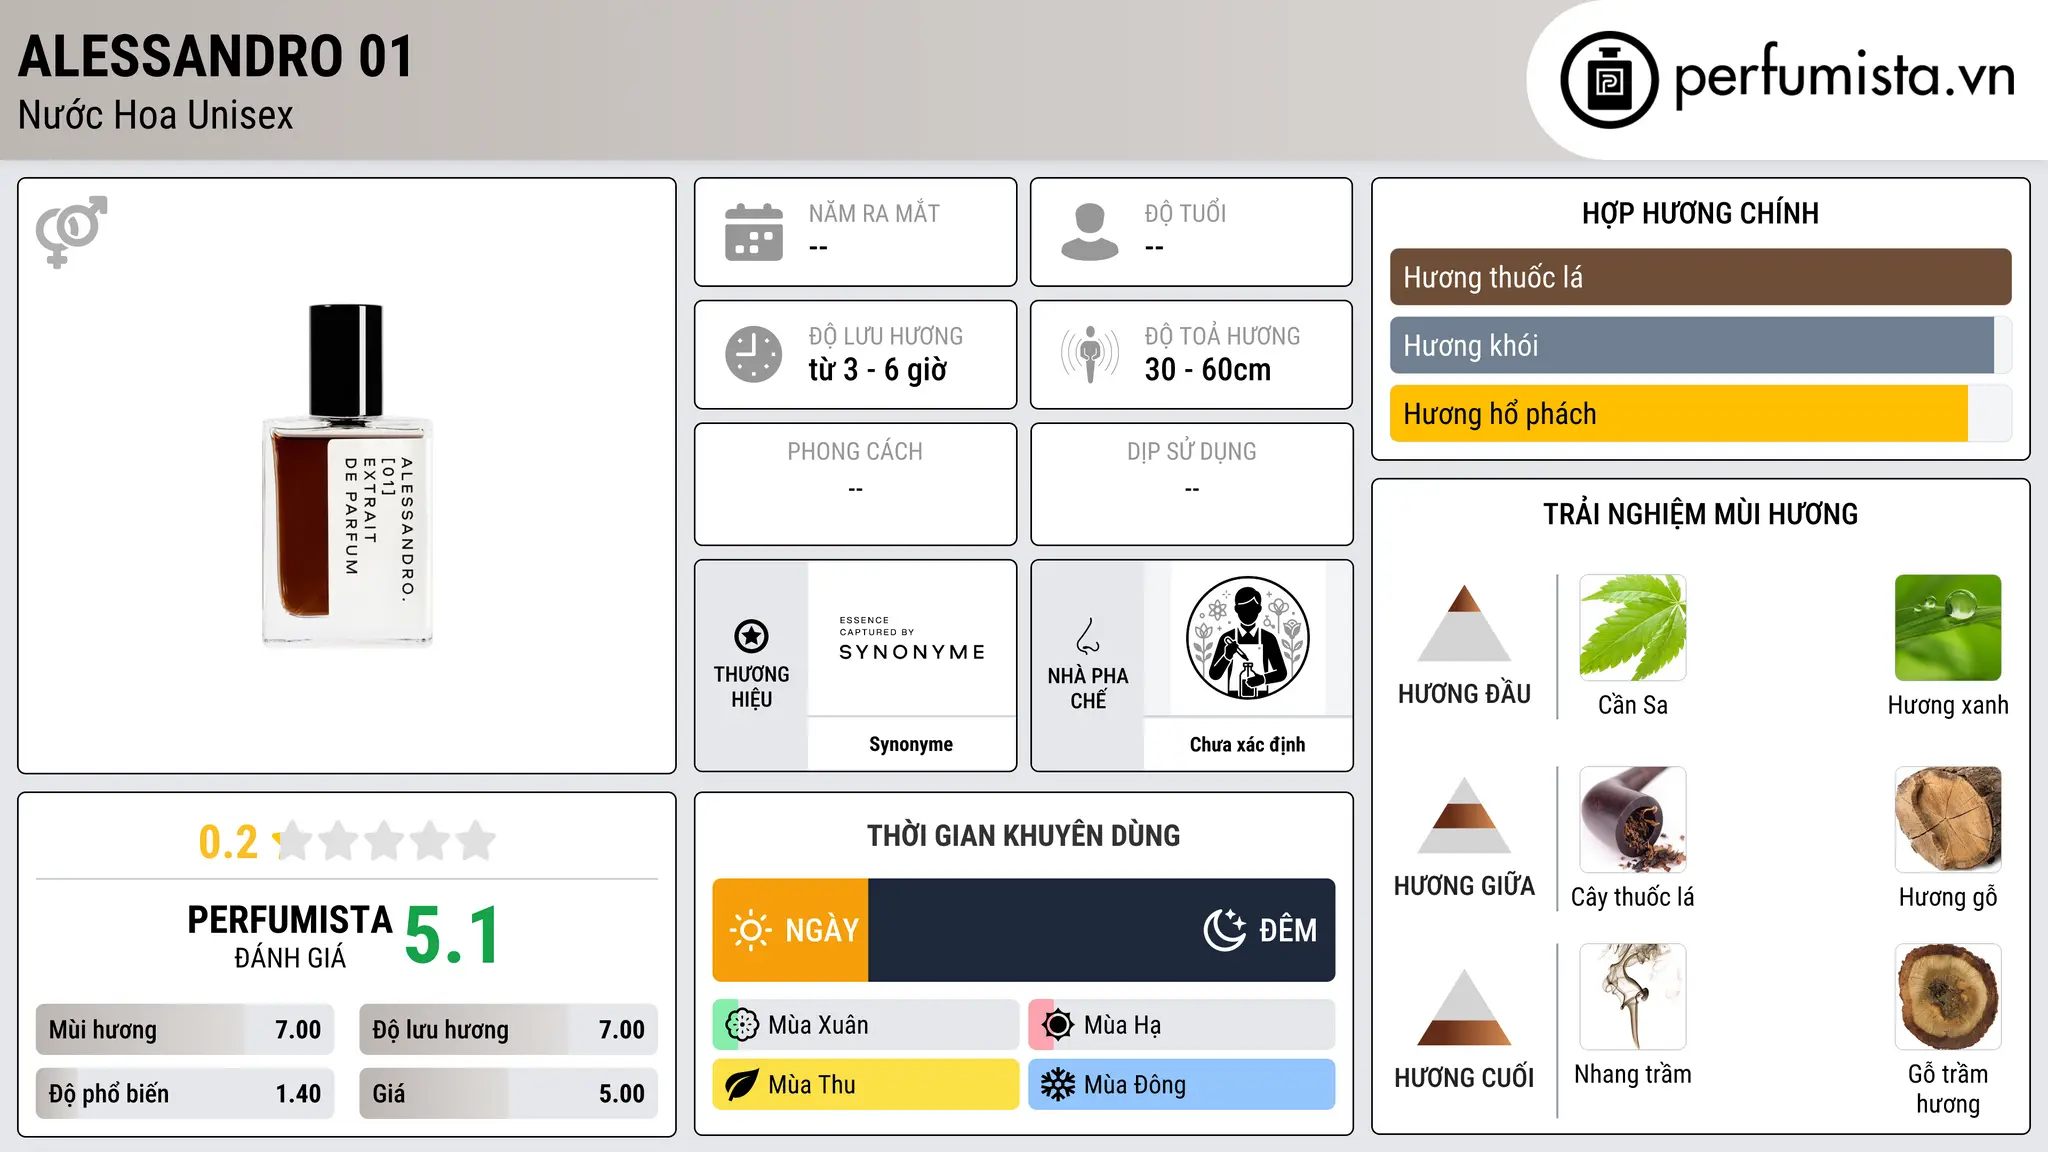
Task: Click the Dịp sử dụng card
Action: coord(1192,484)
